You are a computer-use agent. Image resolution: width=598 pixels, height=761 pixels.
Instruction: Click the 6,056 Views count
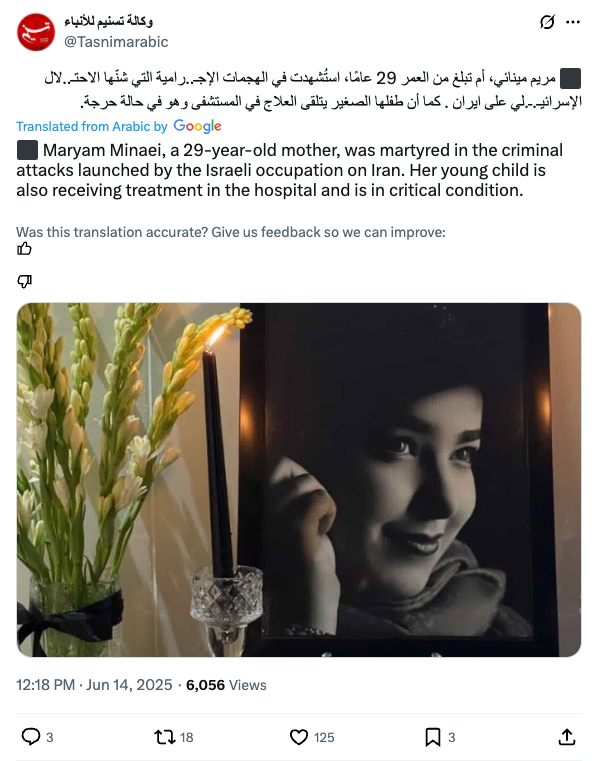click(x=226, y=685)
